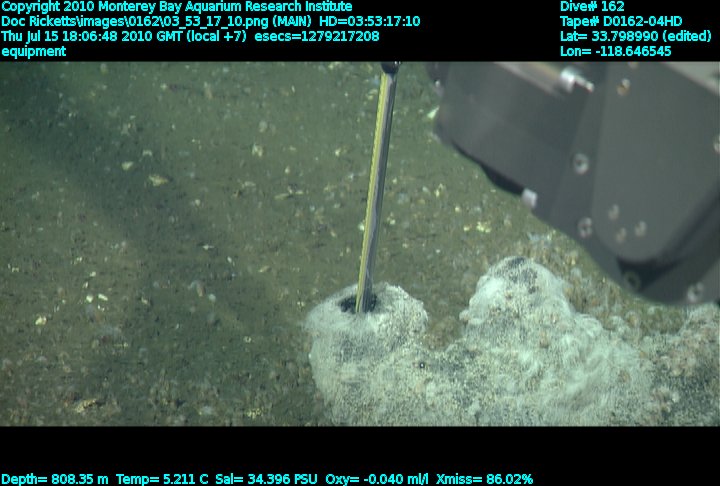Click the copyright Monterey Bay Aquarium text
The image size is (720, 486).
click(x=177, y=6)
